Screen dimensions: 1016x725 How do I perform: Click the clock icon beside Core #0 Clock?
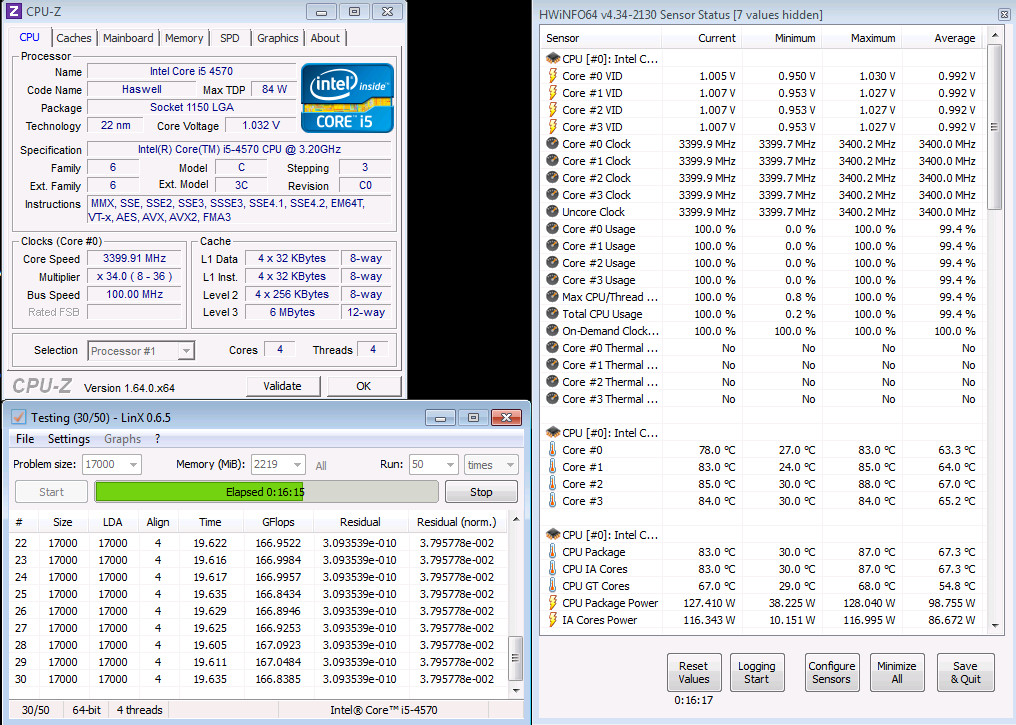pos(553,144)
